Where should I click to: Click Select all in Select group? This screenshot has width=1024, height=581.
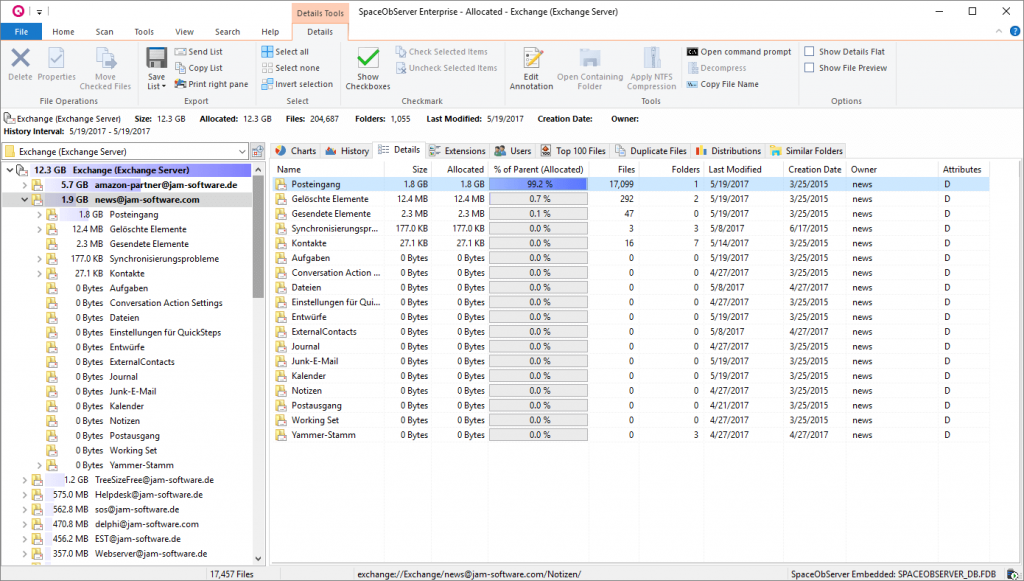point(285,52)
